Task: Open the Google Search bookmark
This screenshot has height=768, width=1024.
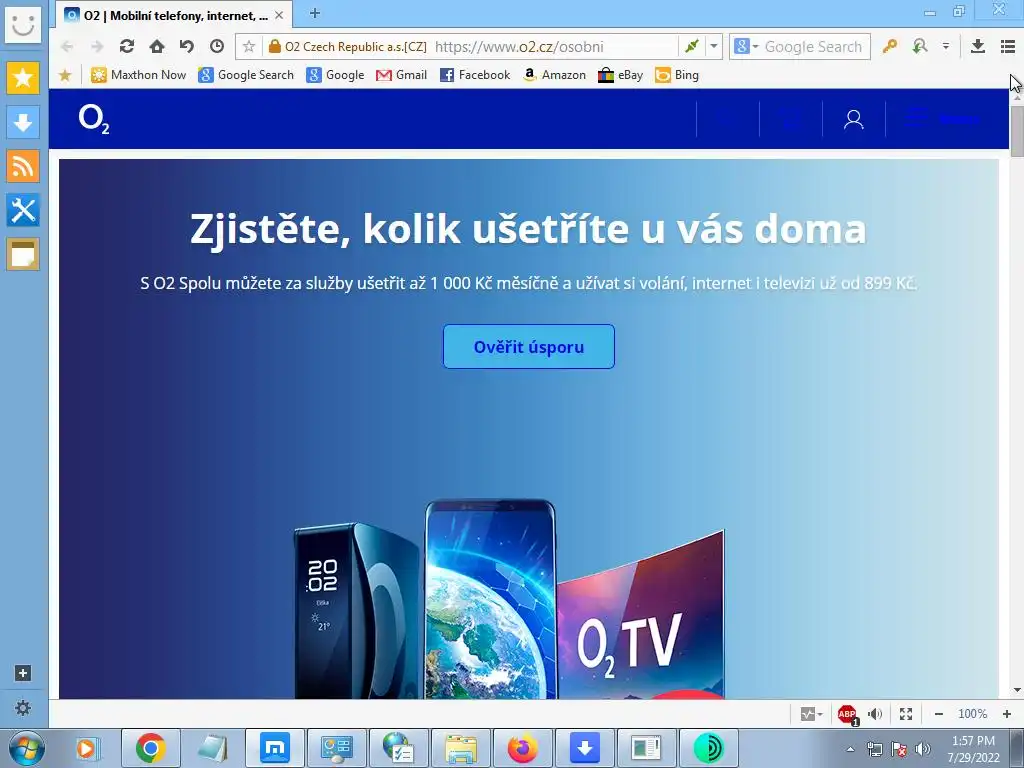Action: [246, 75]
